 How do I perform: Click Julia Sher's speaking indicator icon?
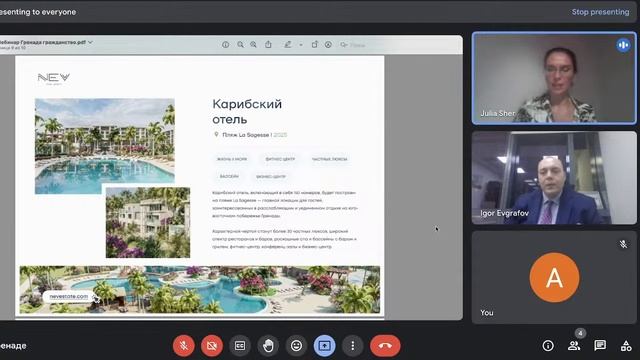click(x=623, y=45)
